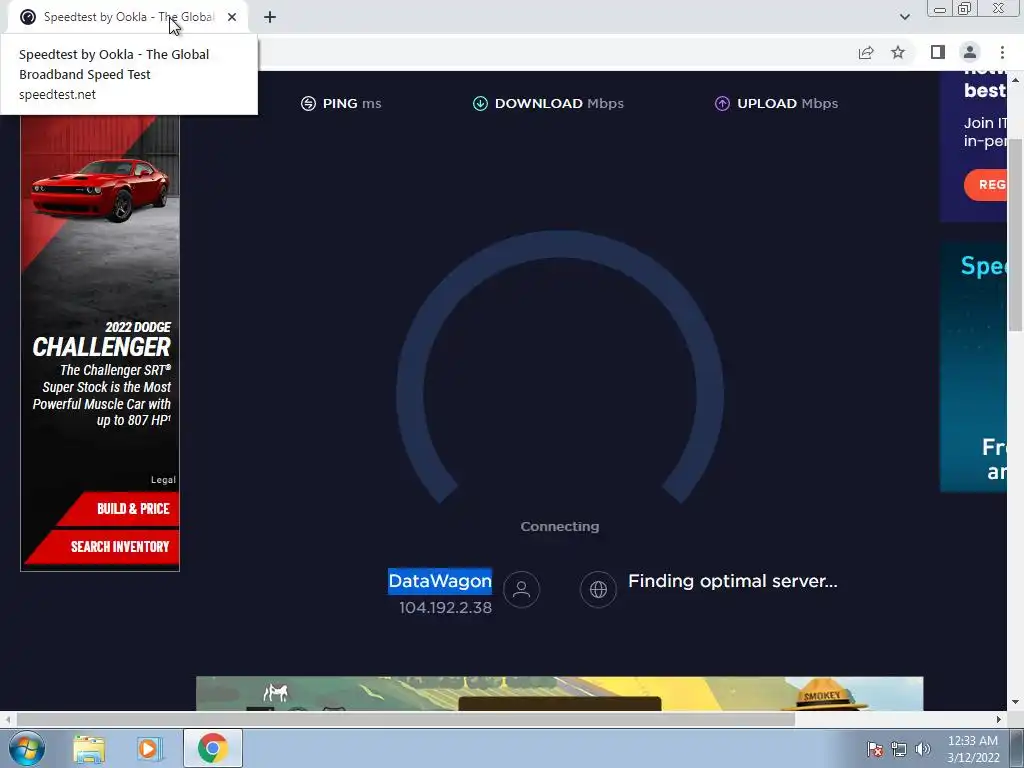Open the Action Center flag icon
1024x768 pixels.
click(875, 749)
